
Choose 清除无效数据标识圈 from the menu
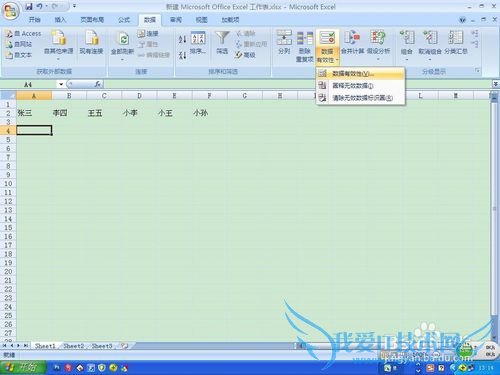click(x=360, y=98)
